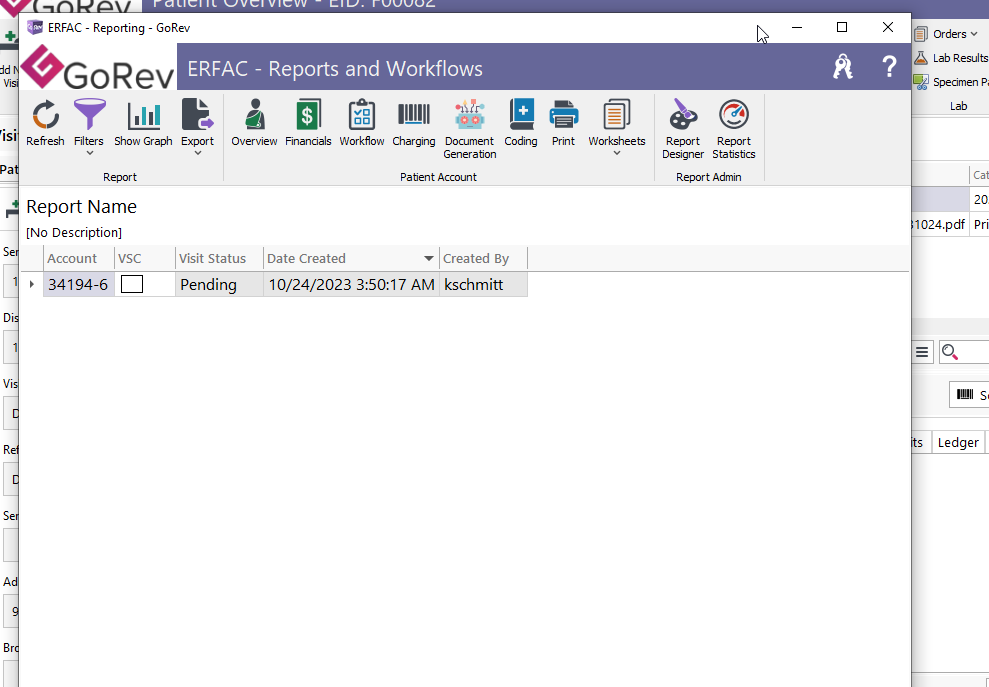Open Lab Results in background window

[x=951, y=58]
